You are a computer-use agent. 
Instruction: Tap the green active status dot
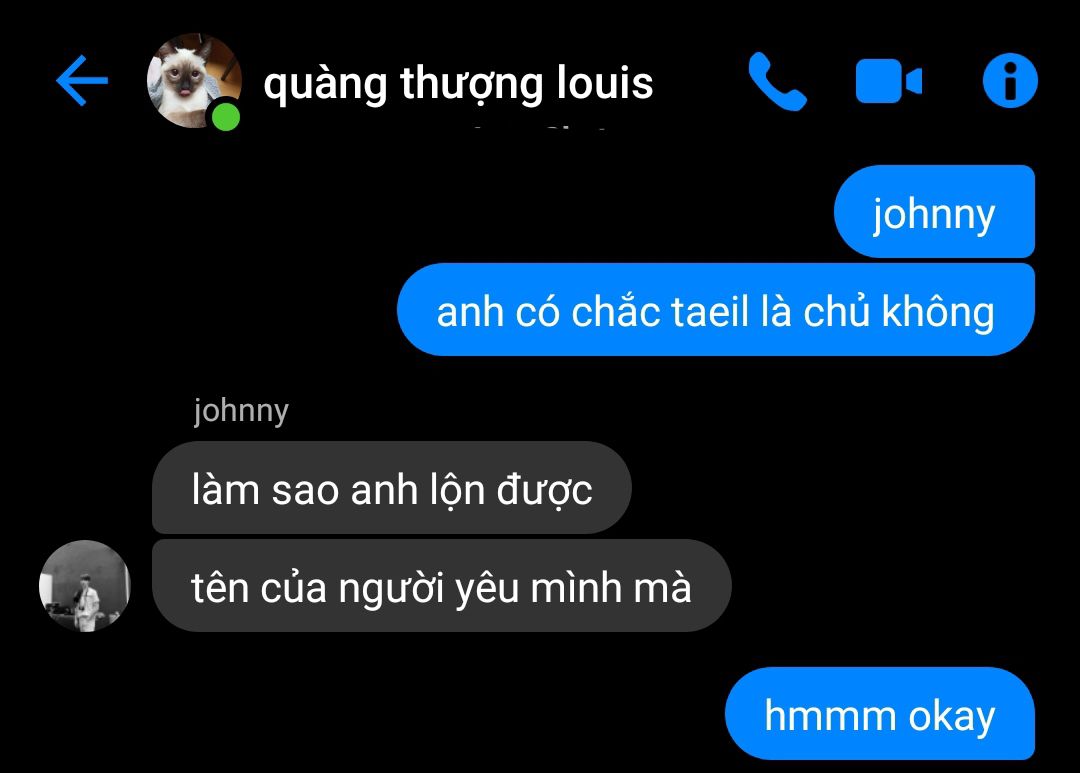click(x=225, y=116)
